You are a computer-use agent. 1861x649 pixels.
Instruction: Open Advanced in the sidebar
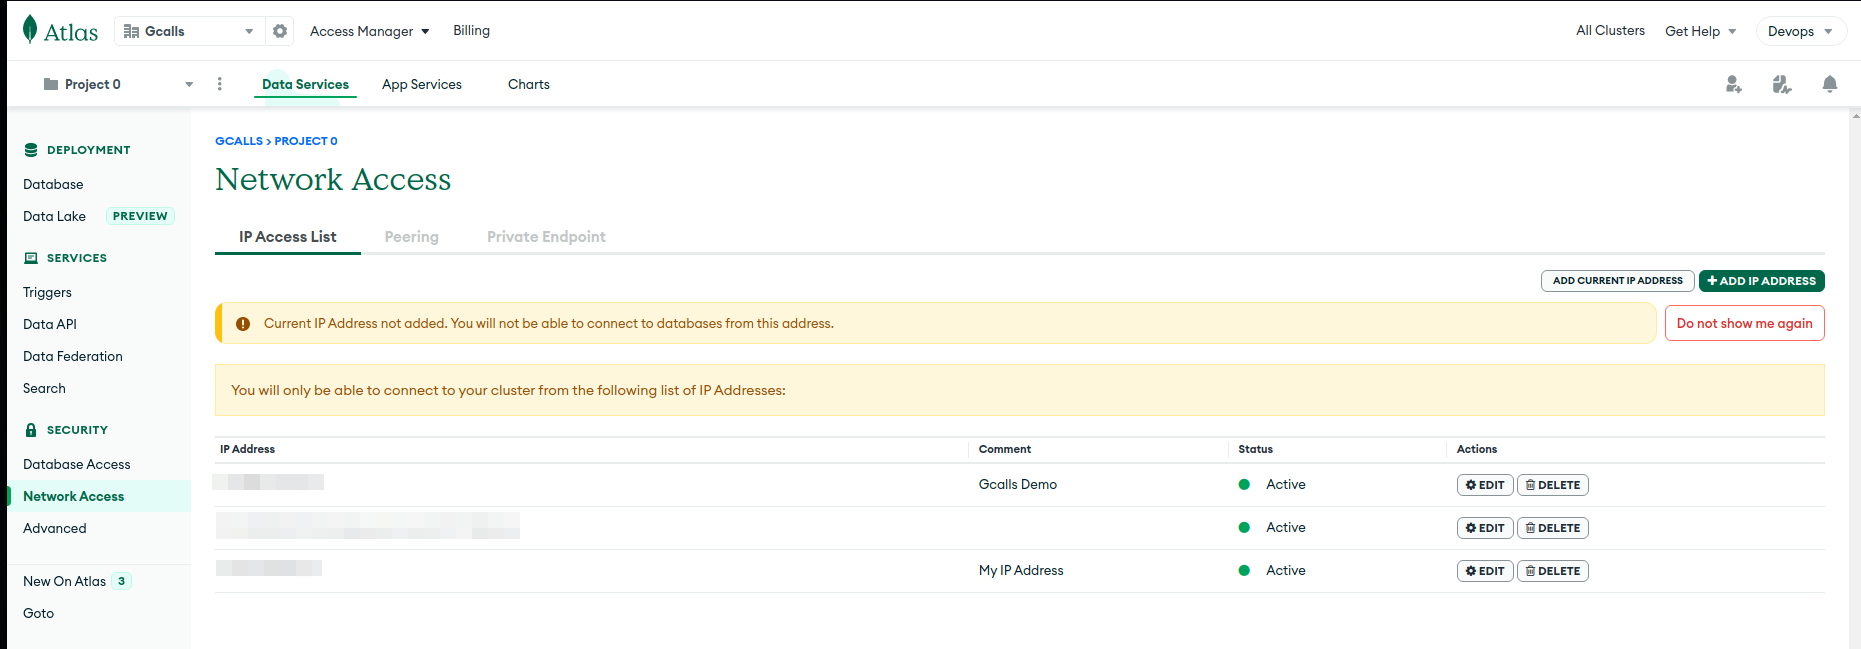click(55, 528)
